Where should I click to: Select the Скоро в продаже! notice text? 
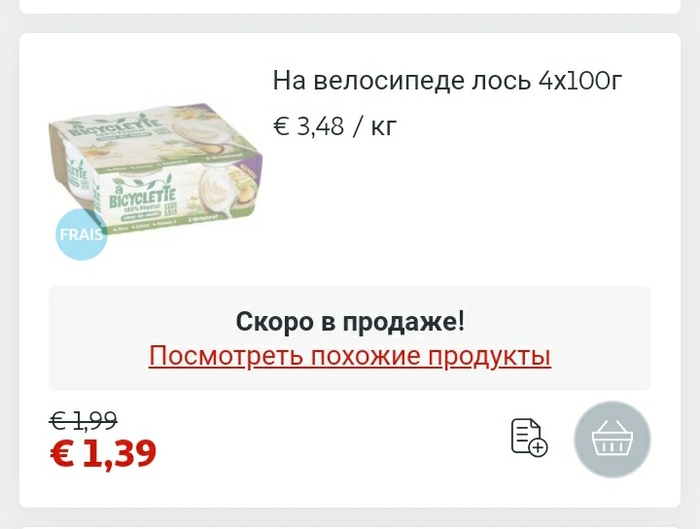pyautogui.click(x=350, y=321)
